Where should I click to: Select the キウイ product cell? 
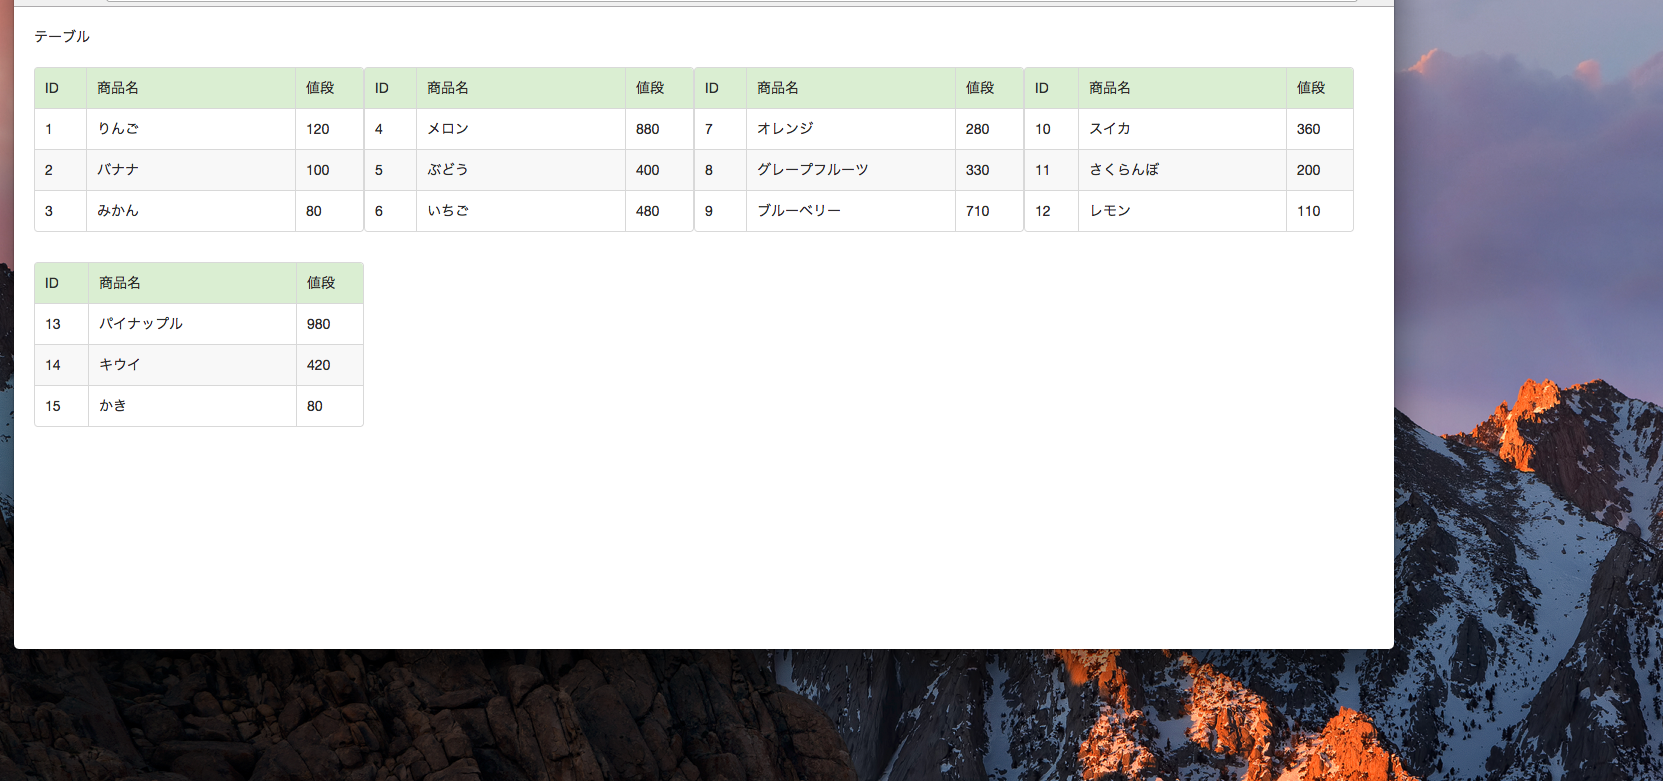[x=193, y=365]
